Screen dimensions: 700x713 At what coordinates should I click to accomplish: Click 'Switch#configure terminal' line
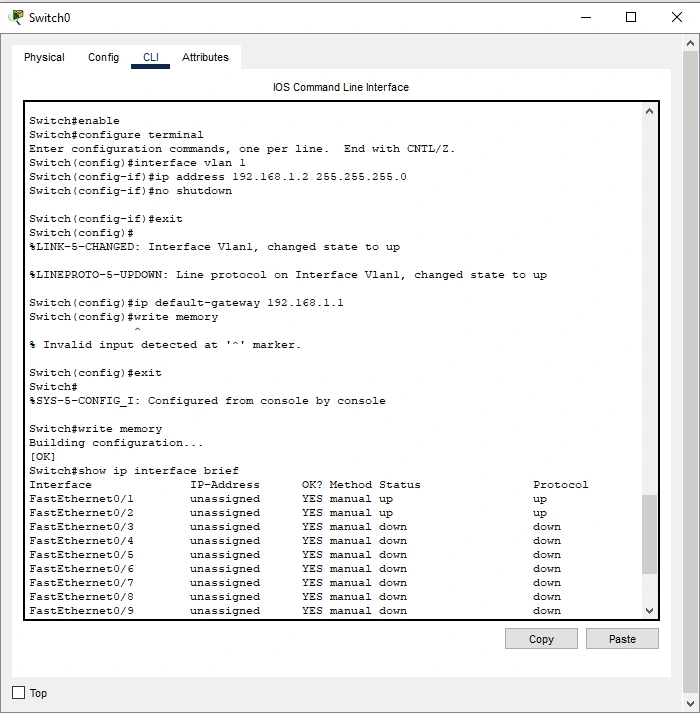pyautogui.click(x=116, y=135)
